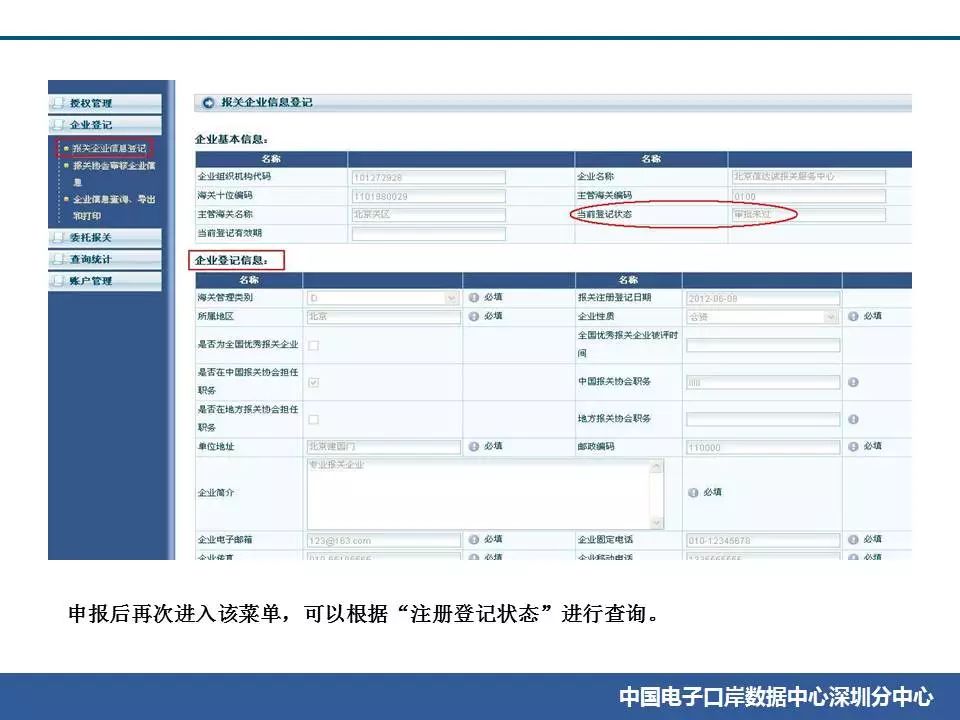This screenshot has height=720, width=960.
Task: Click the info icon beside 企业简介 text area
Action: click(693, 493)
